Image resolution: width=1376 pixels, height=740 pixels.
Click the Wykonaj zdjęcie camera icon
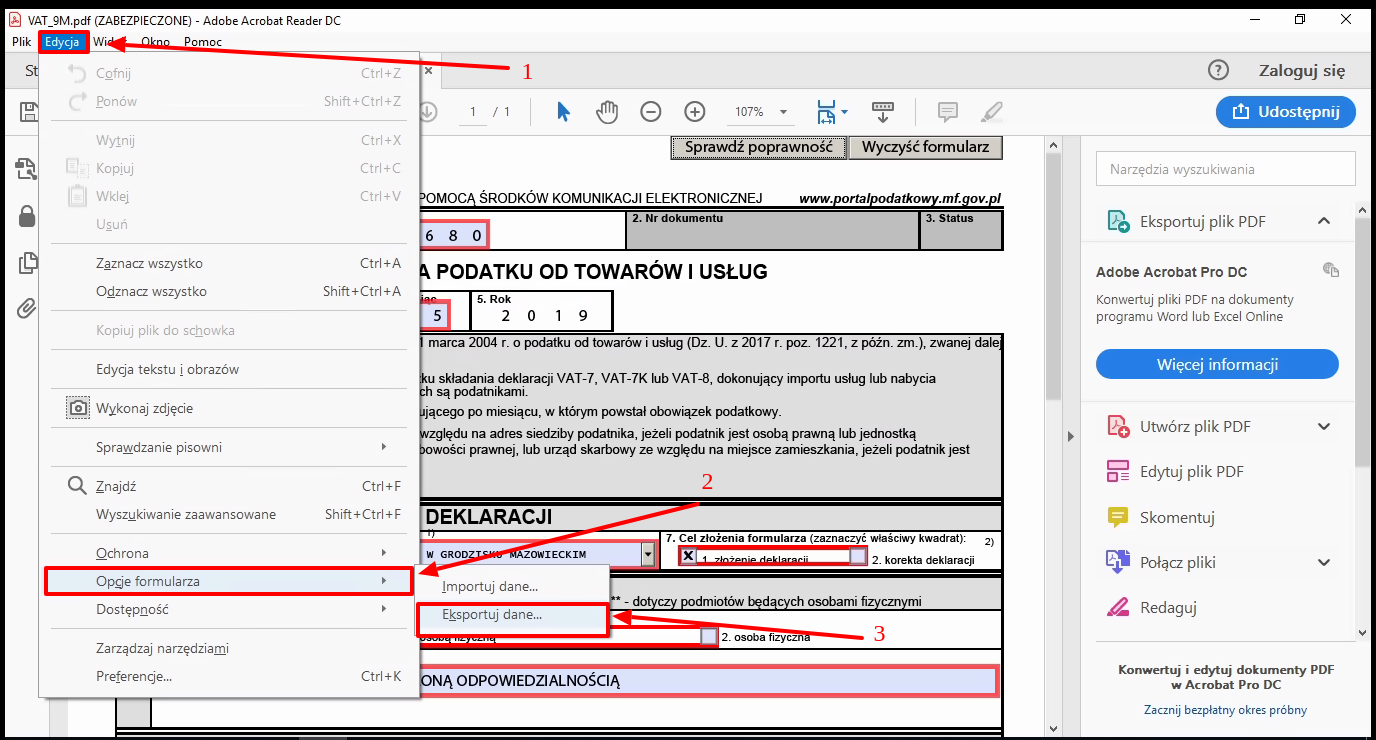77,408
